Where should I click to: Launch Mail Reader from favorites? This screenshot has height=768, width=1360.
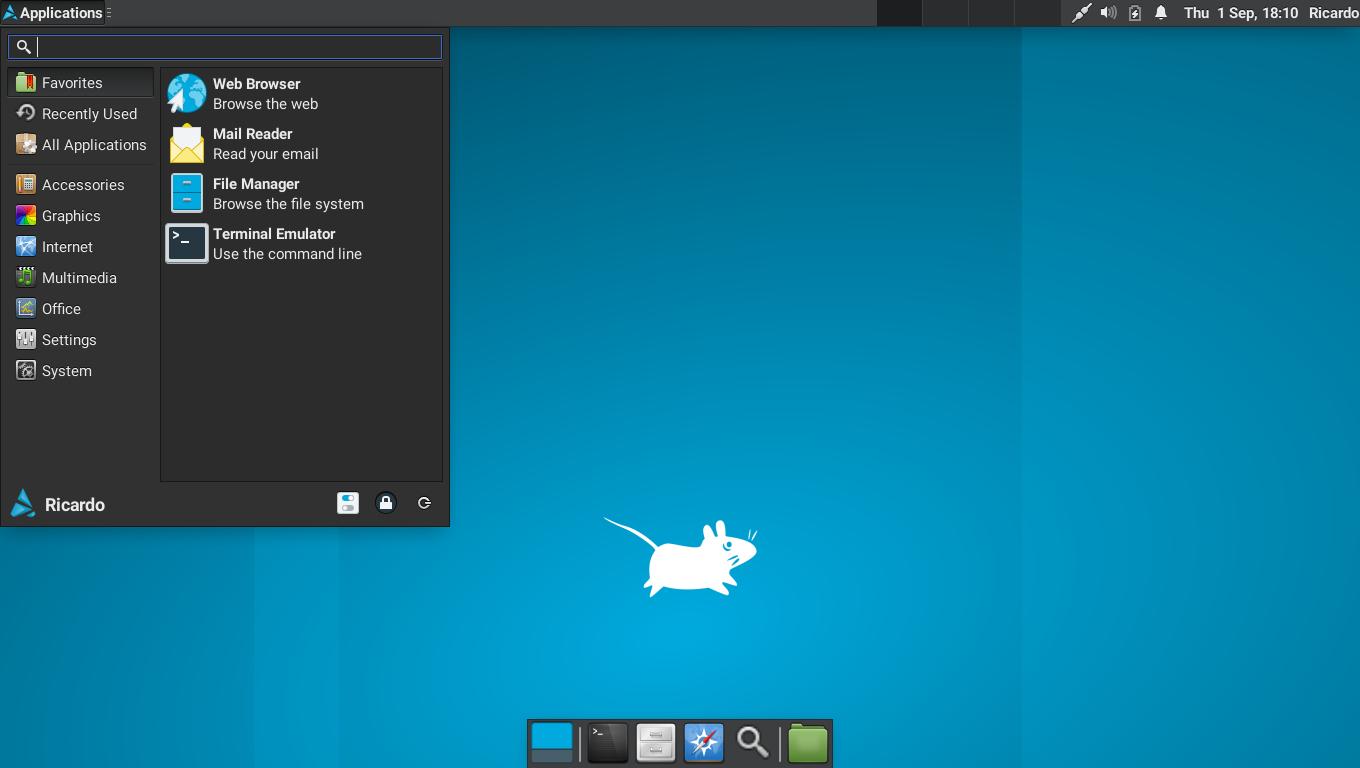coord(301,144)
